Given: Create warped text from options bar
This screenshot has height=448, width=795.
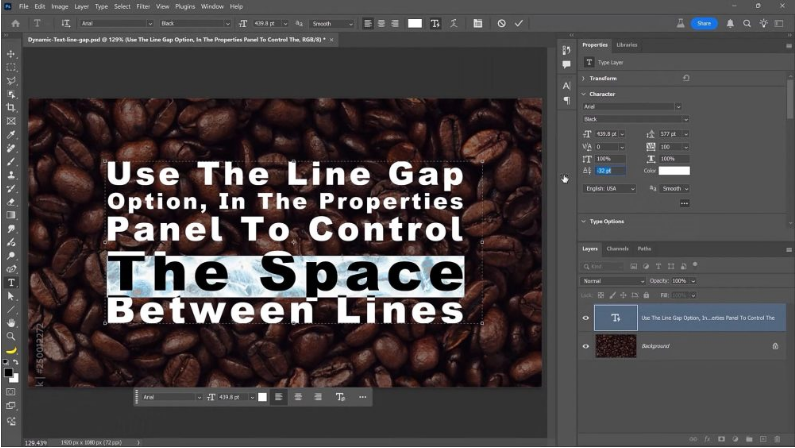Looking at the screenshot, I should (454, 23).
